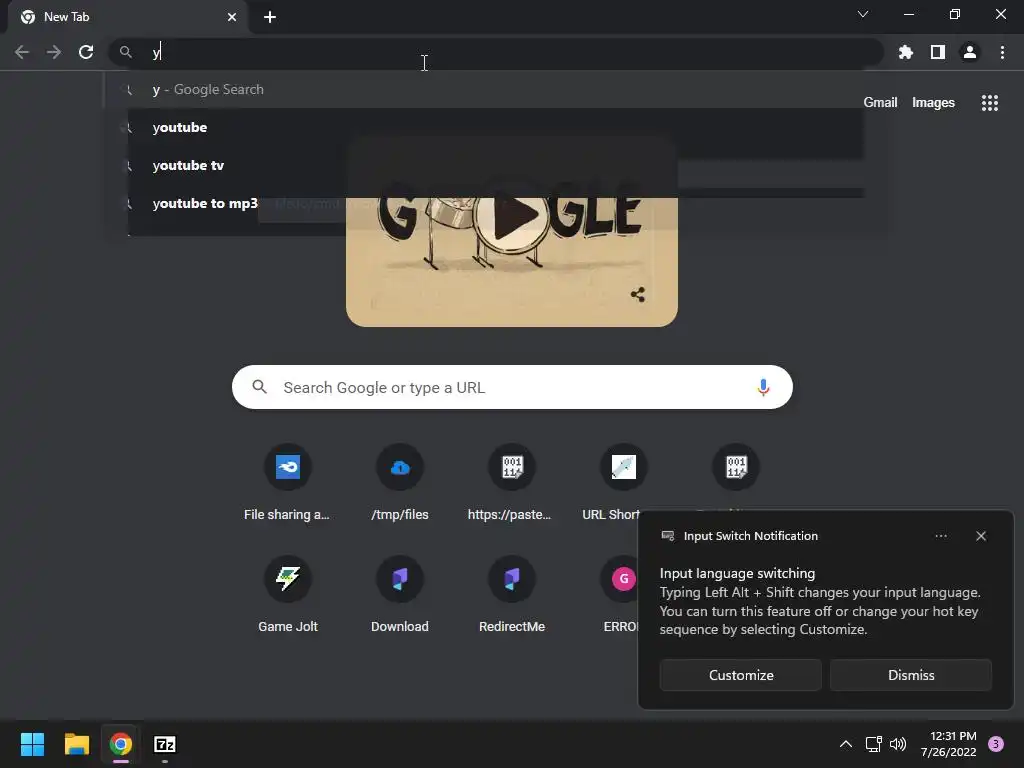Expand the tab search chevron
Screen dimensions: 1024x768
(x=863, y=14)
